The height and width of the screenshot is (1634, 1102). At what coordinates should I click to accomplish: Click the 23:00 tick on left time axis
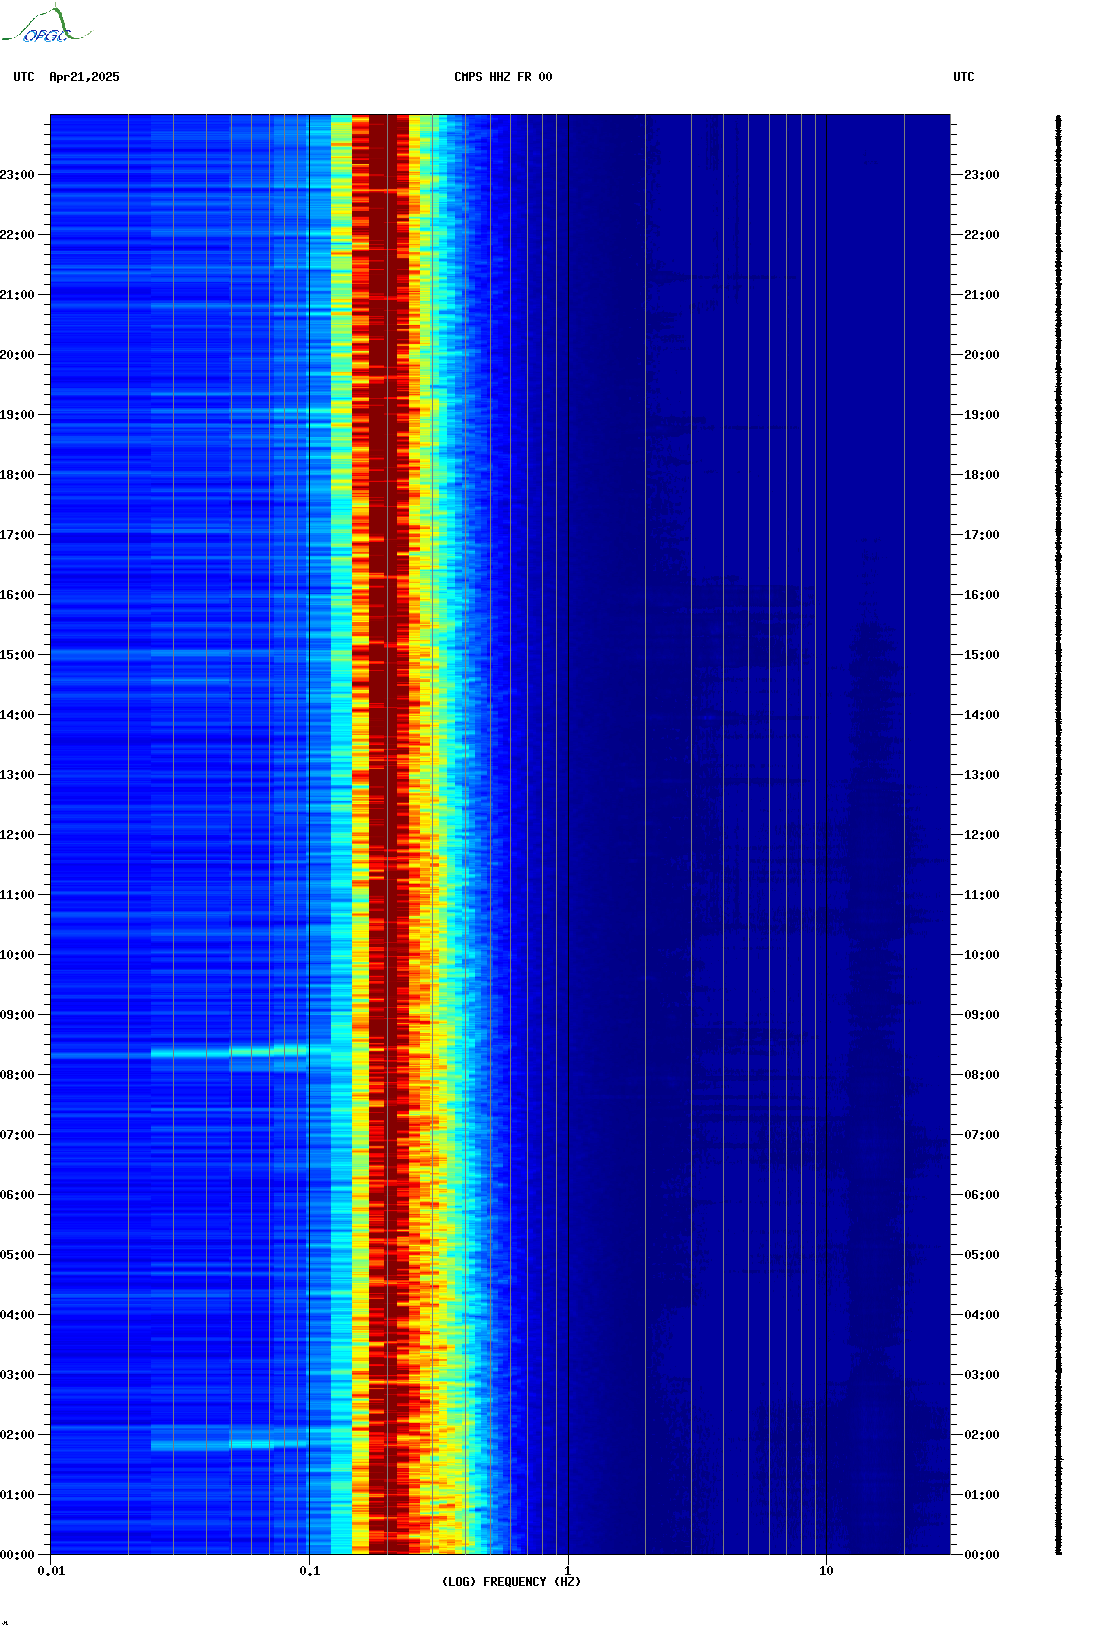point(18,175)
